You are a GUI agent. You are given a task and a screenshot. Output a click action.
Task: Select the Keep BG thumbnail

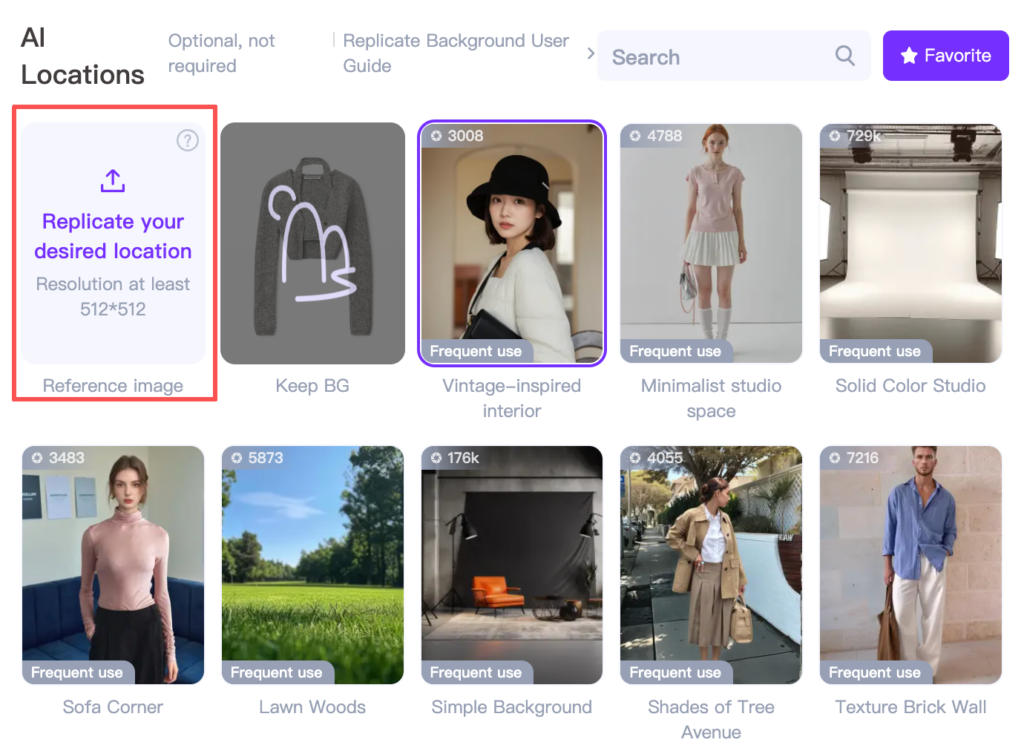click(312, 244)
